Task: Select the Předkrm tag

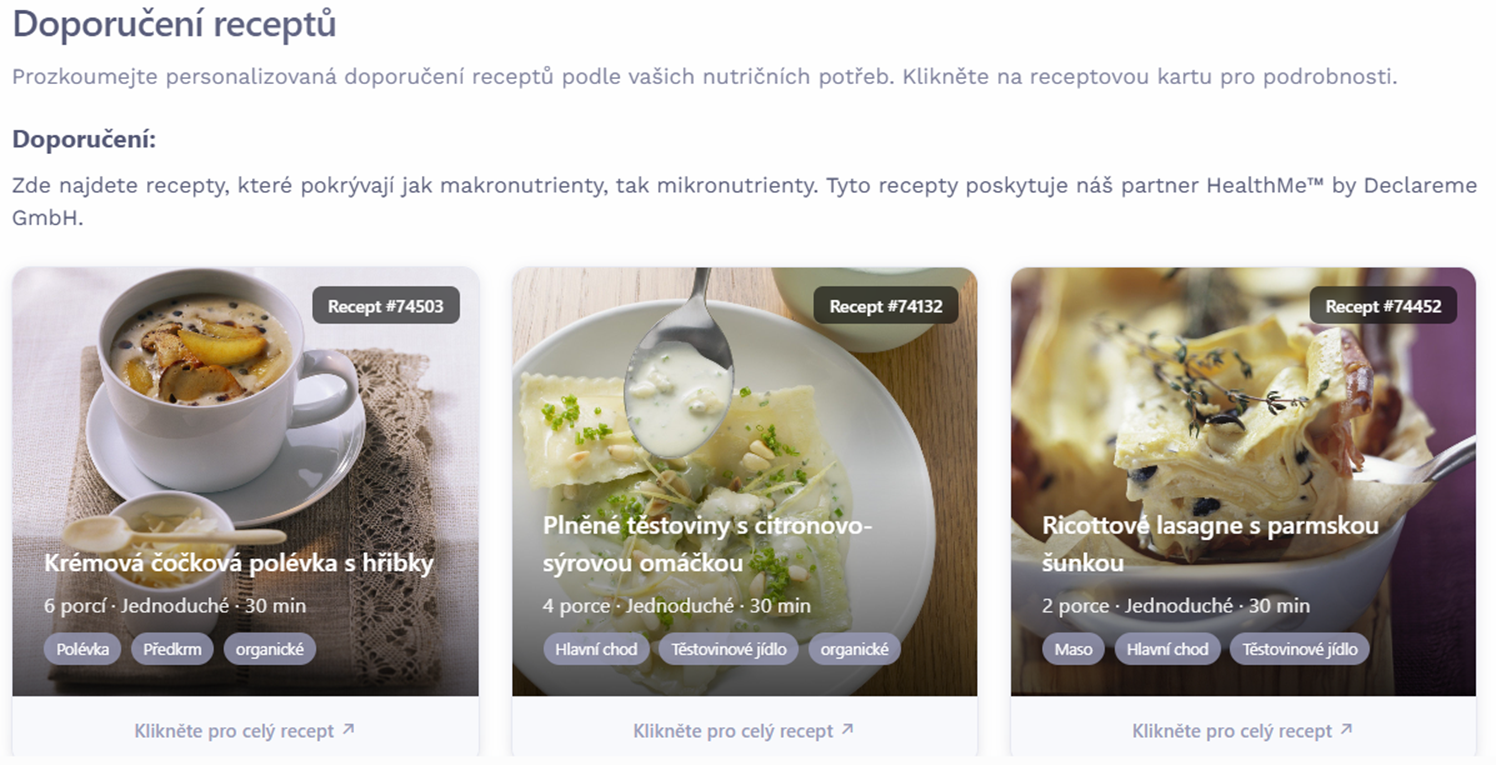Action: (x=172, y=649)
